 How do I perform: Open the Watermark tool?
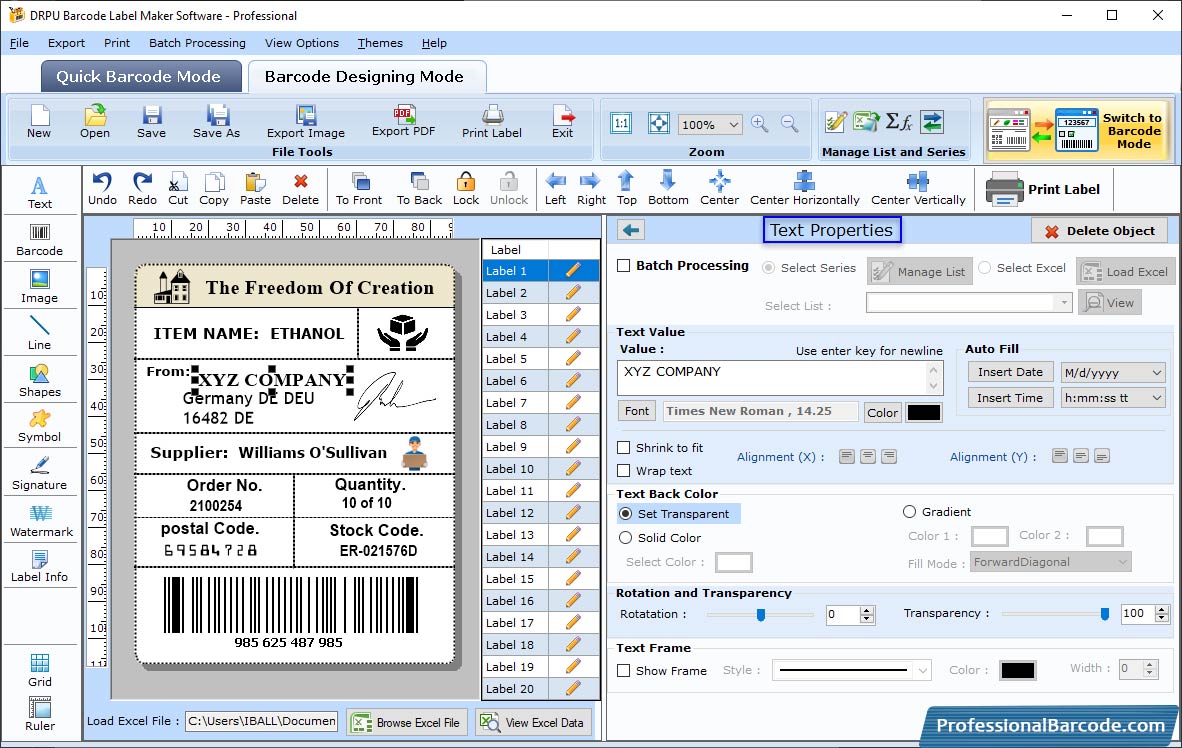pos(41,521)
